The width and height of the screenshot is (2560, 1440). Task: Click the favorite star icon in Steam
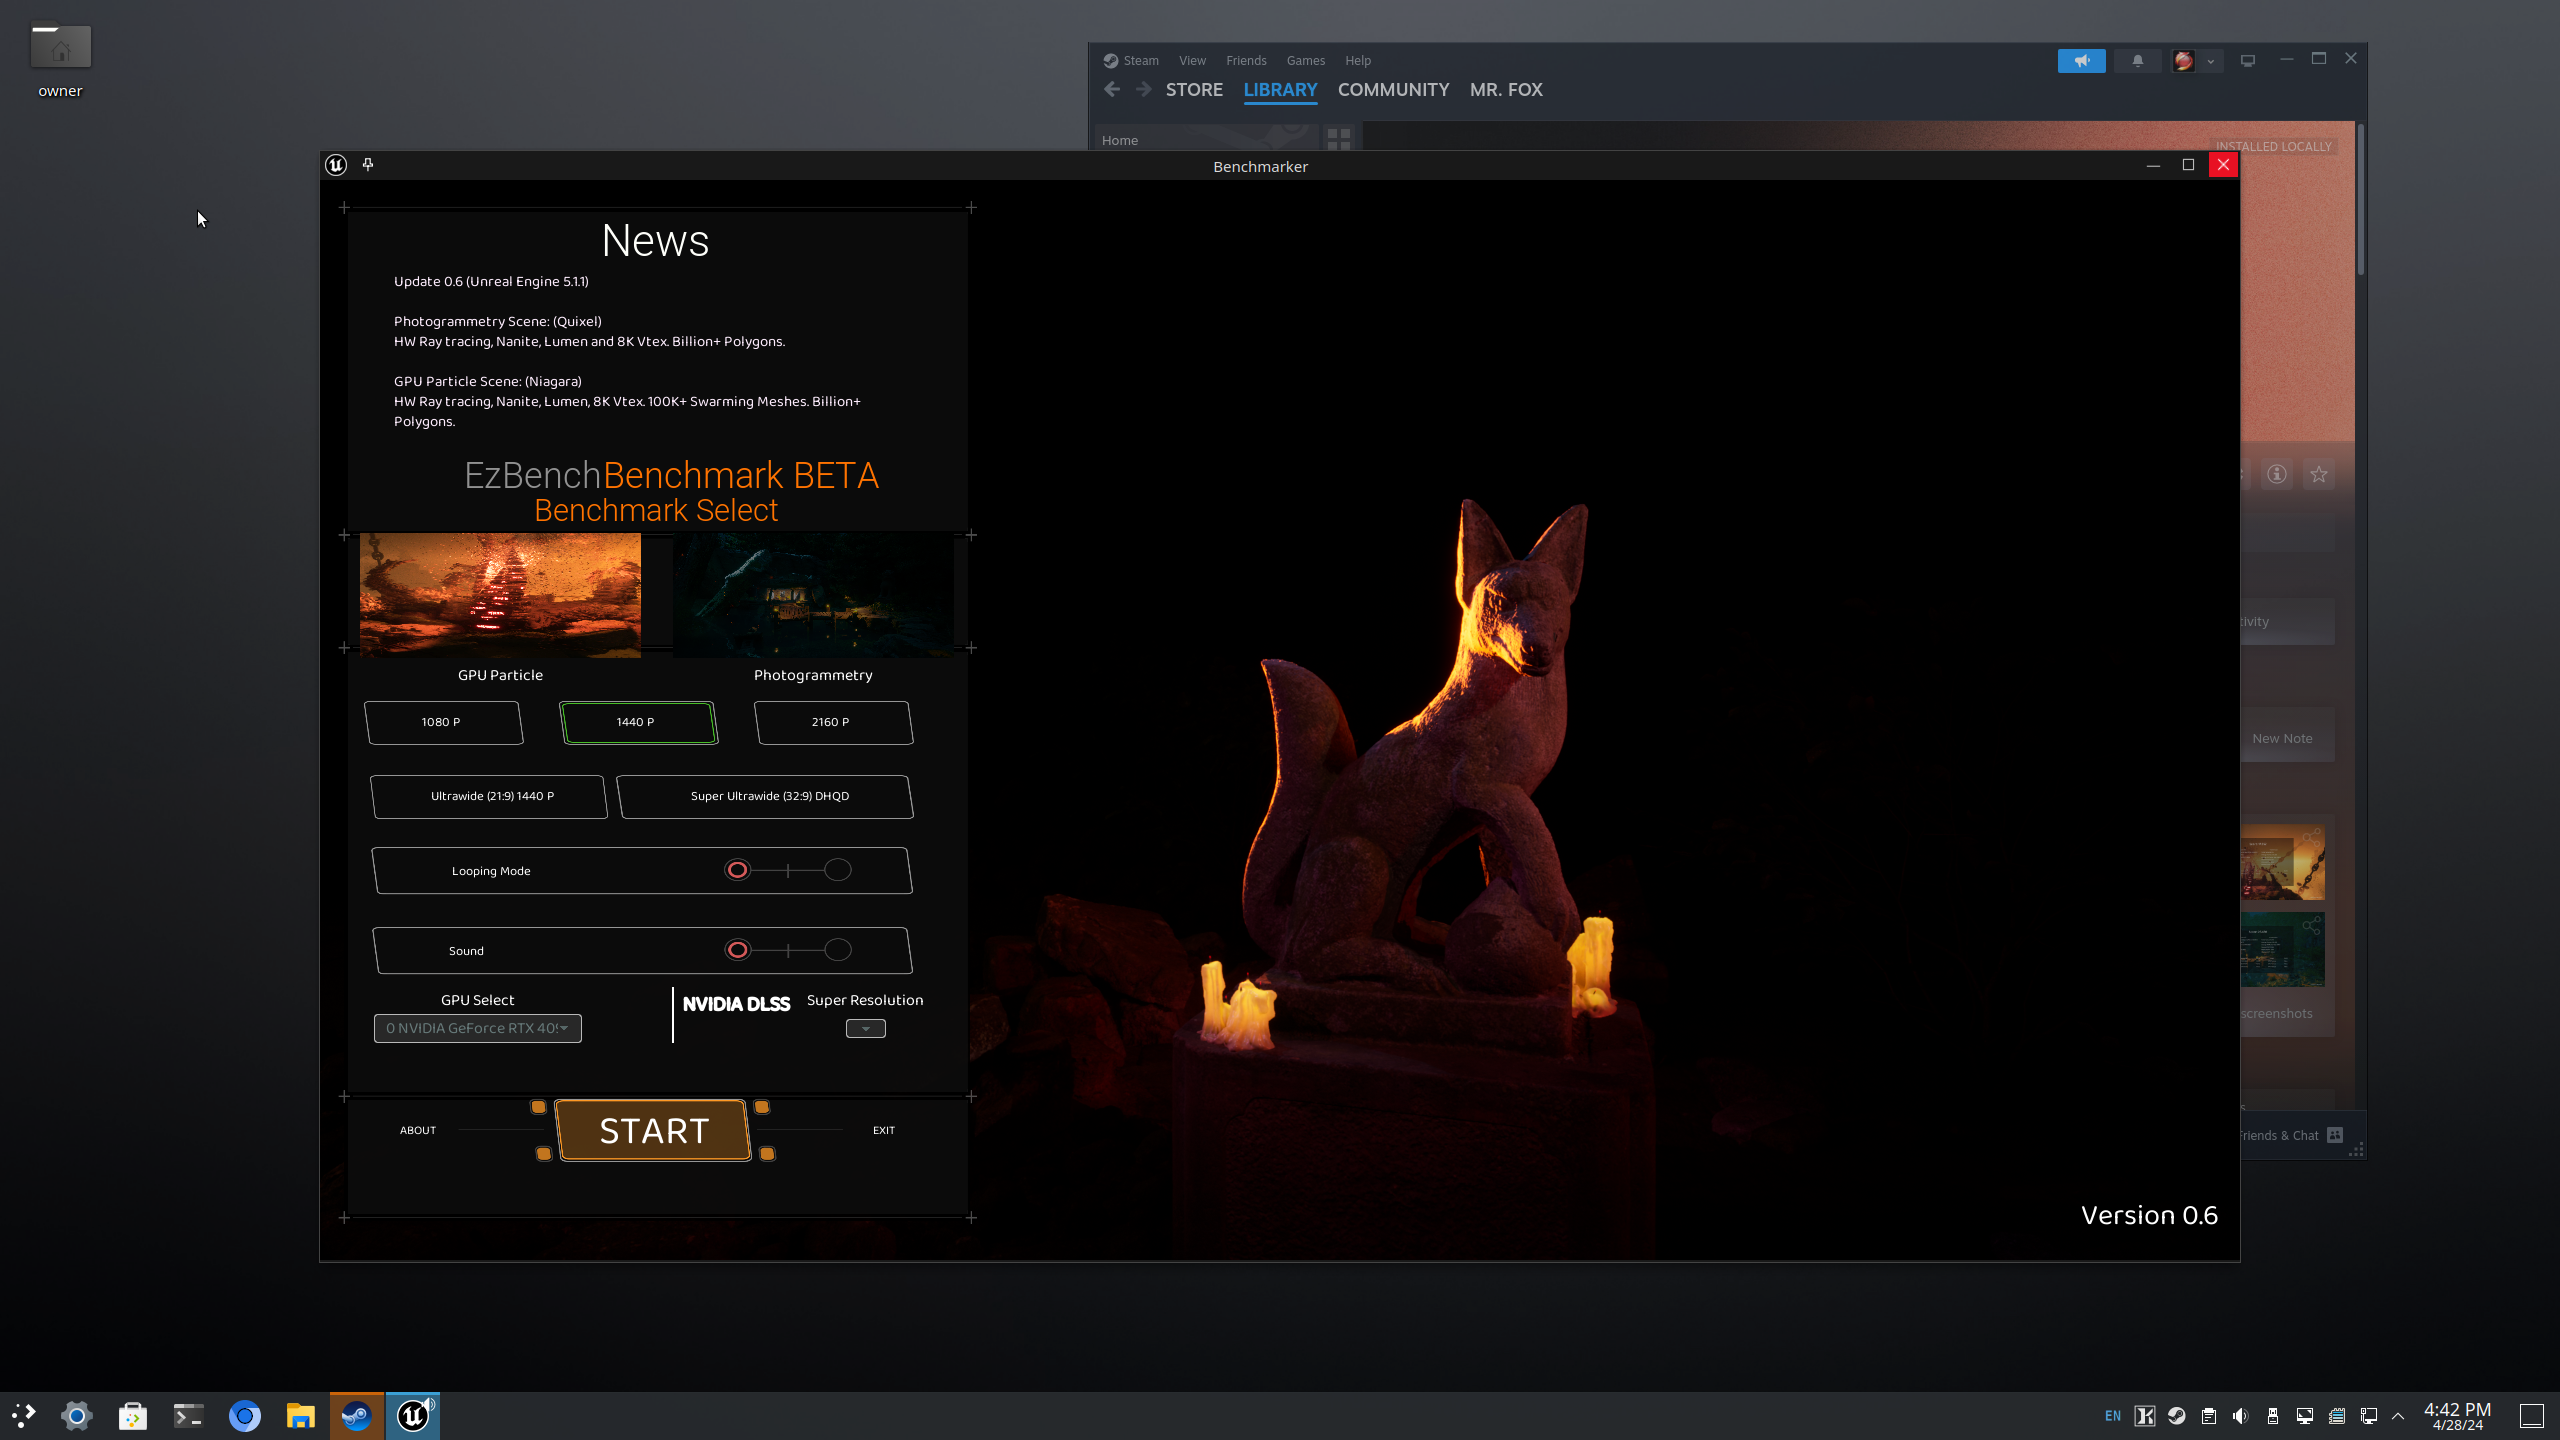[x=2319, y=474]
